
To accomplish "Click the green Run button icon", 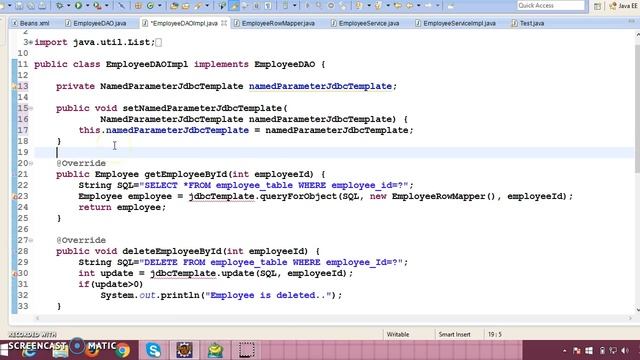I will pos(78,6).
